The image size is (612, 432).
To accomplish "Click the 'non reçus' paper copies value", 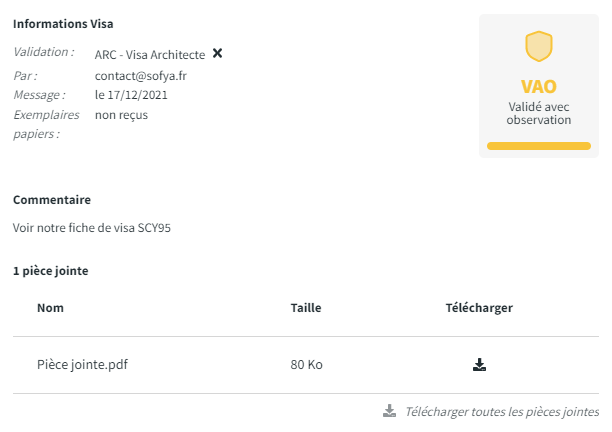I will [121, 115].
